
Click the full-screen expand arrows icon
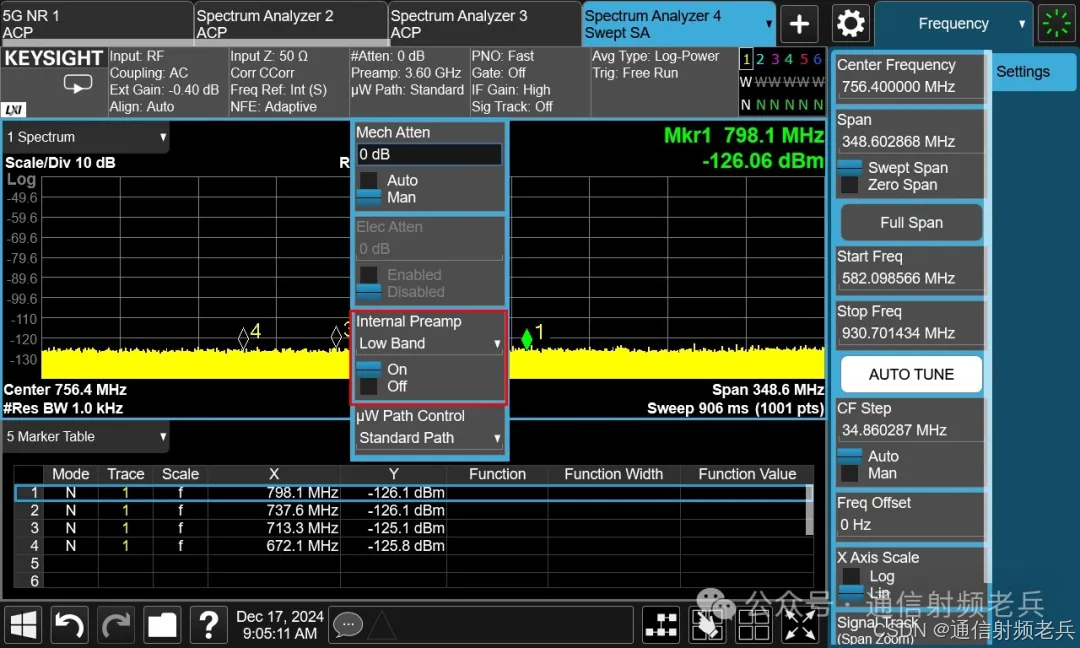(800, 624)
